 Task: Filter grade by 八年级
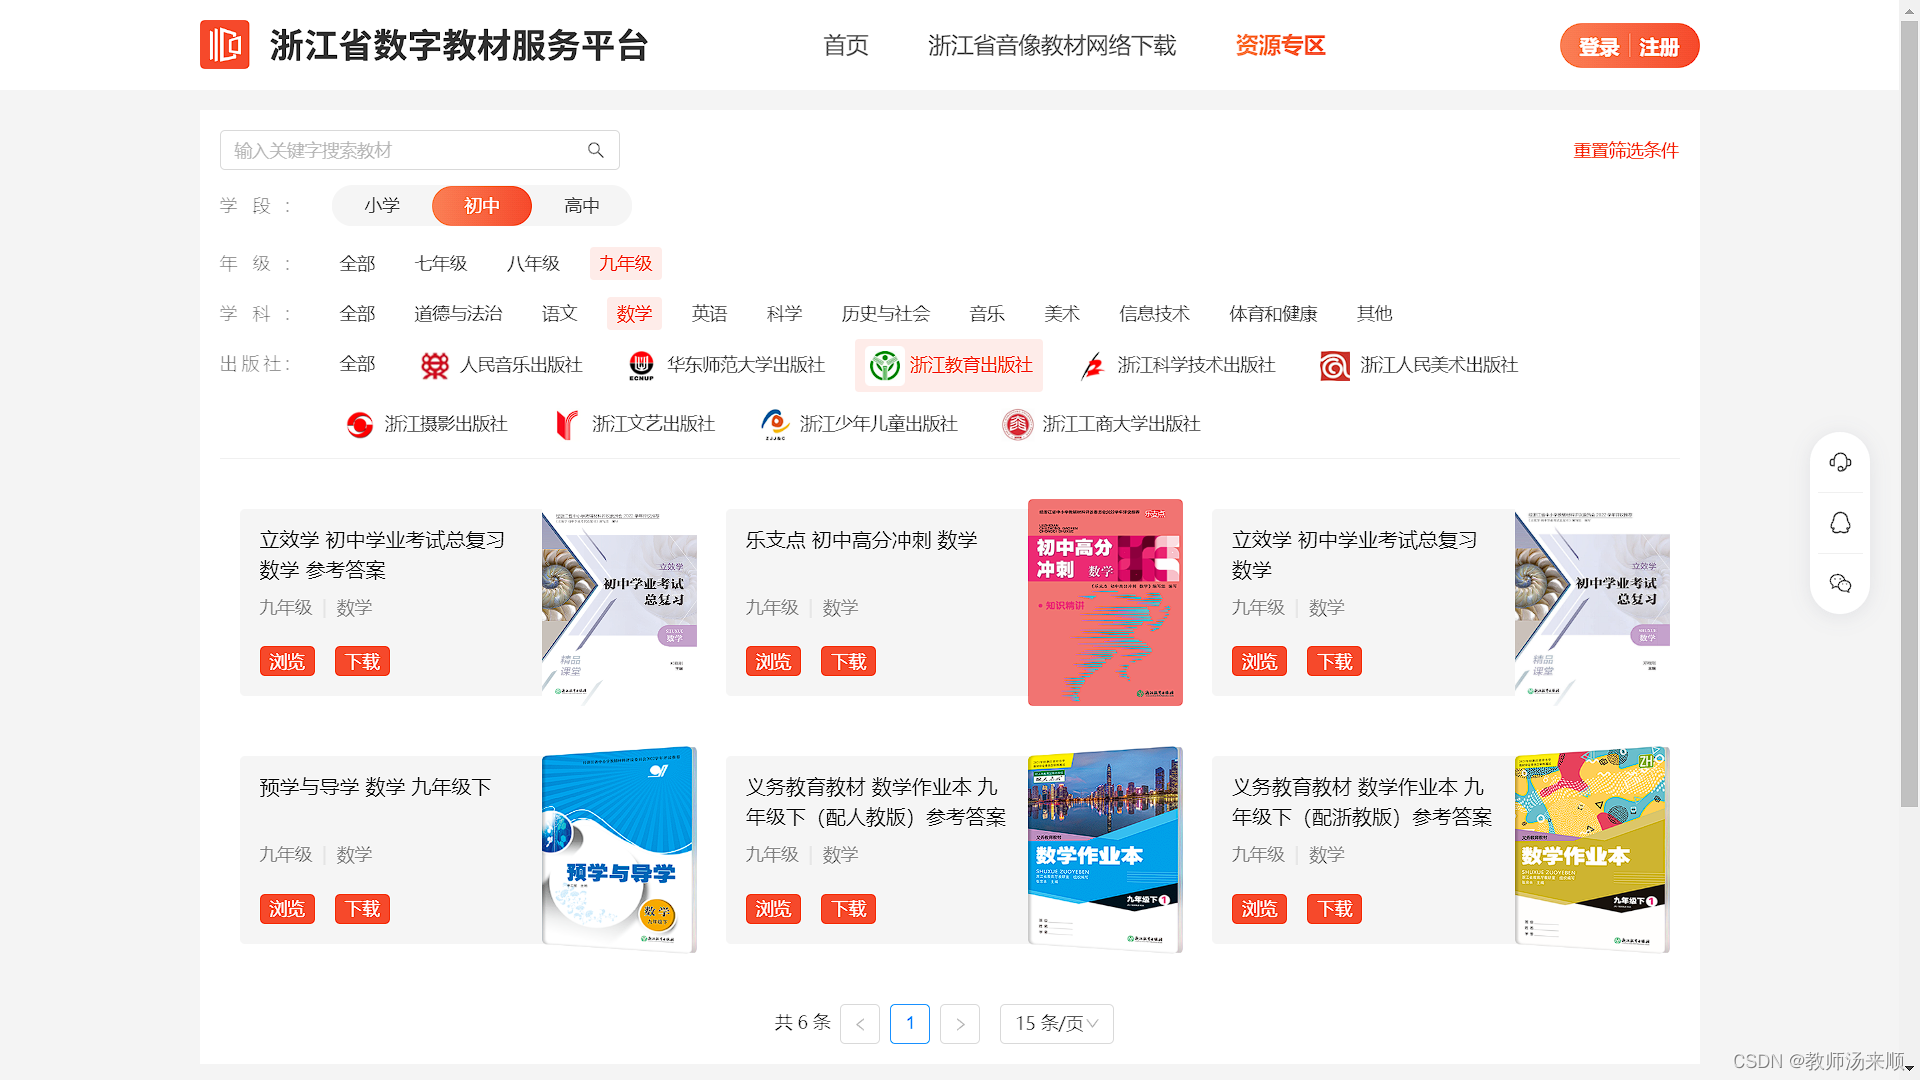point(533,264)
